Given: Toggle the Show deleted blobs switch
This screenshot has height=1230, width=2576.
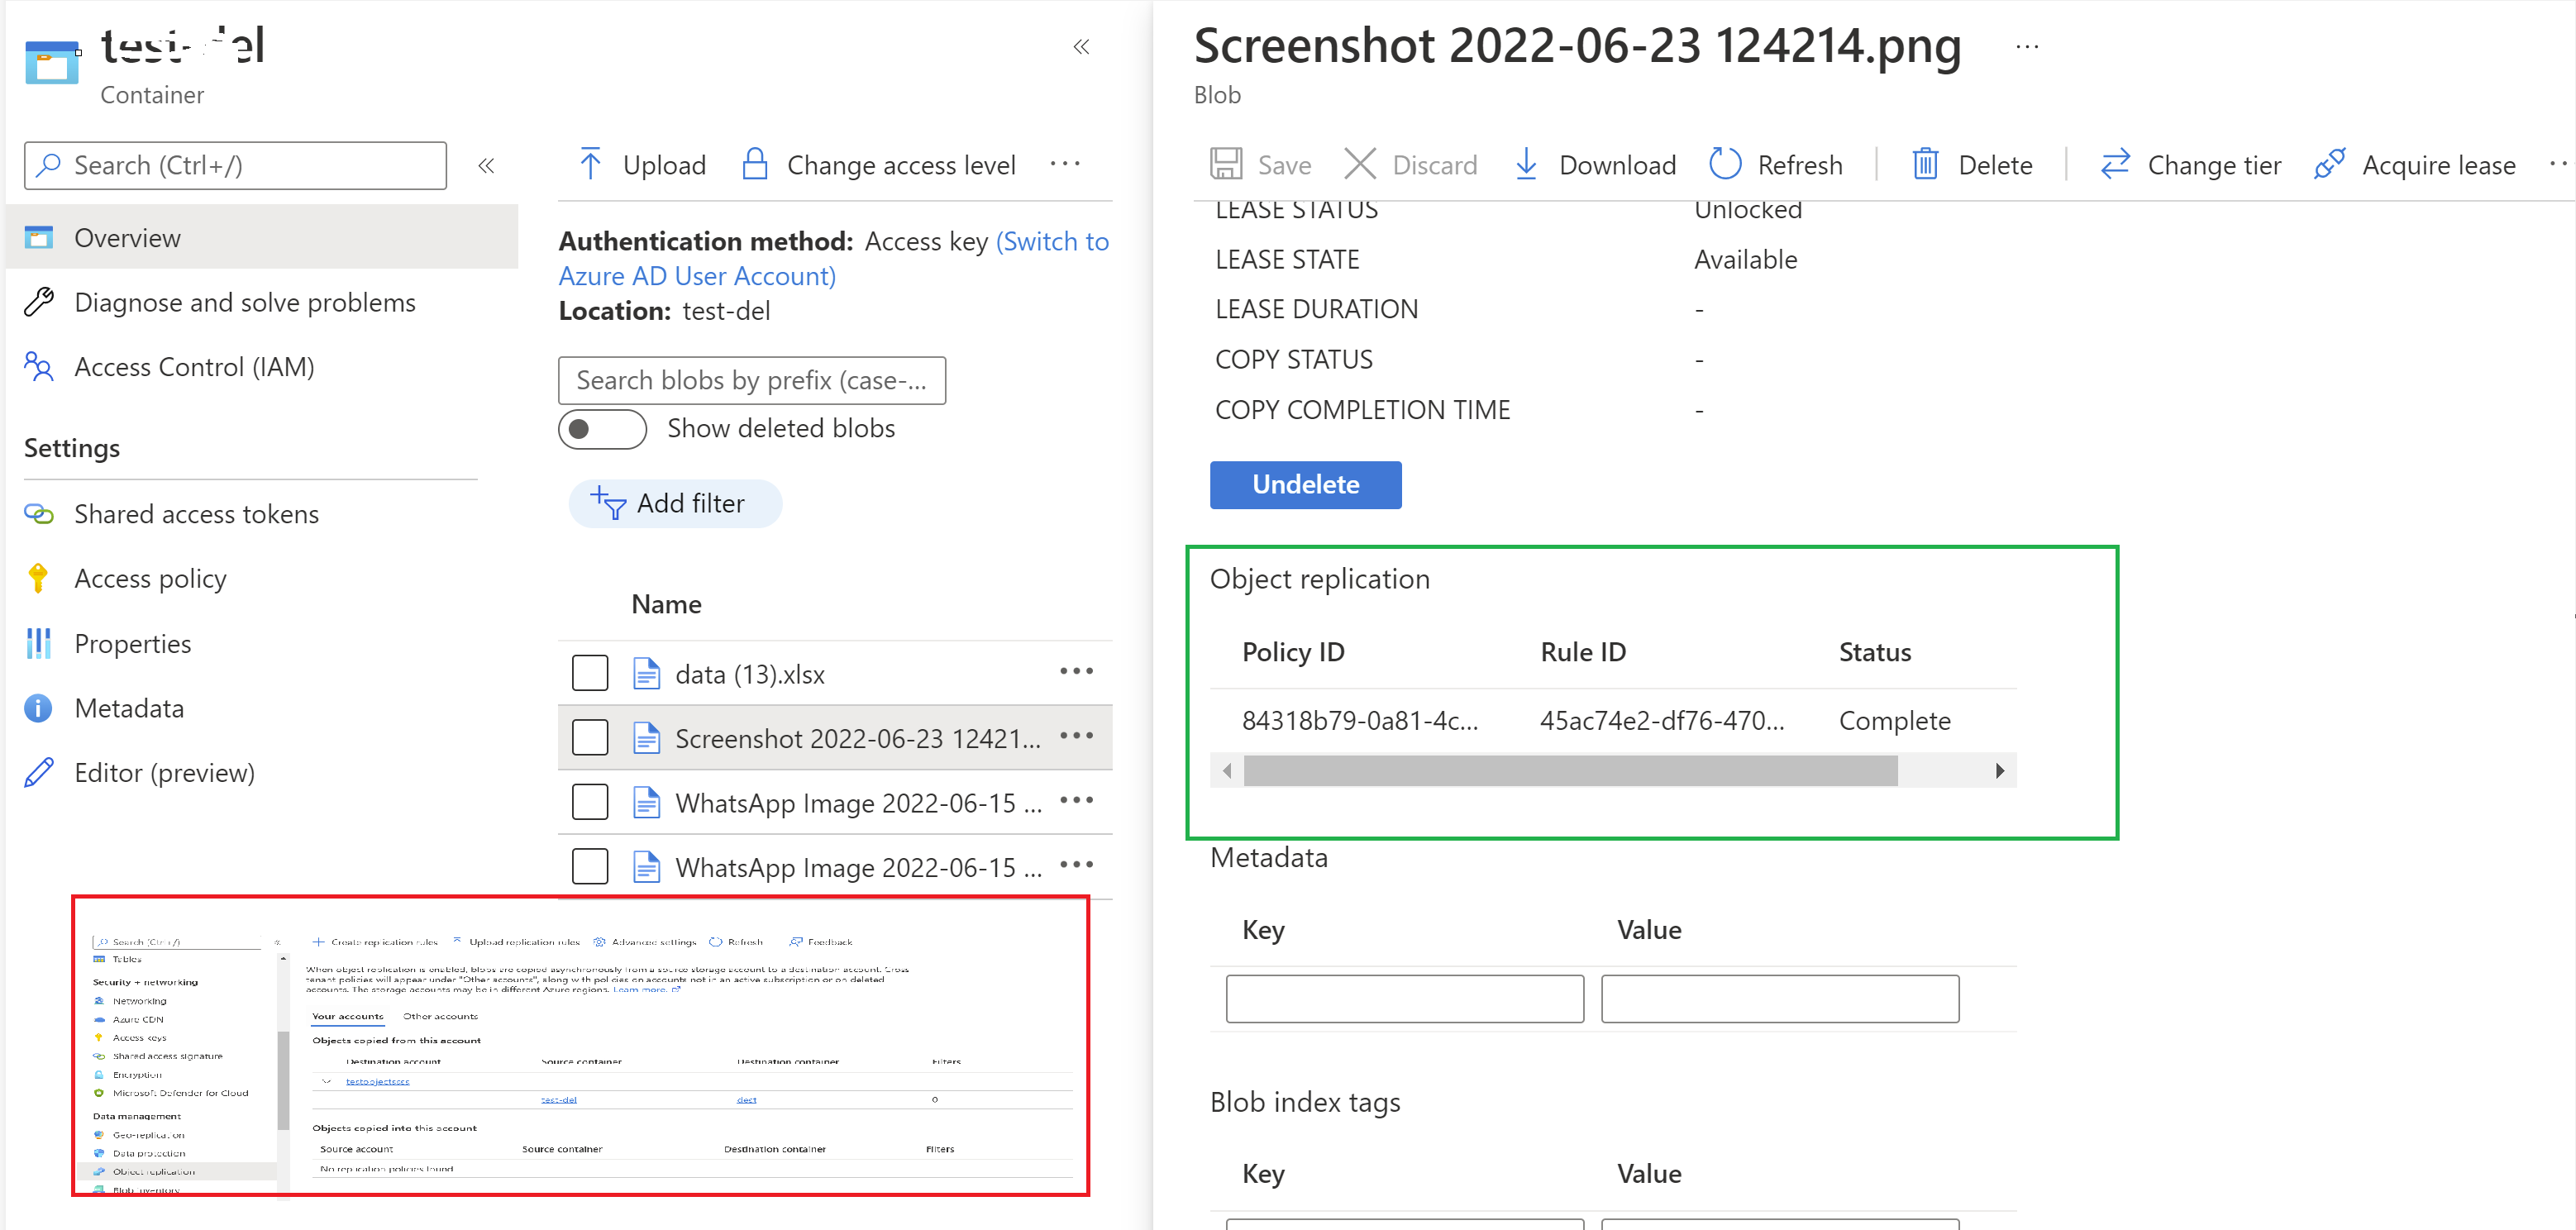Looking at the screenshot, I should 602,429.
